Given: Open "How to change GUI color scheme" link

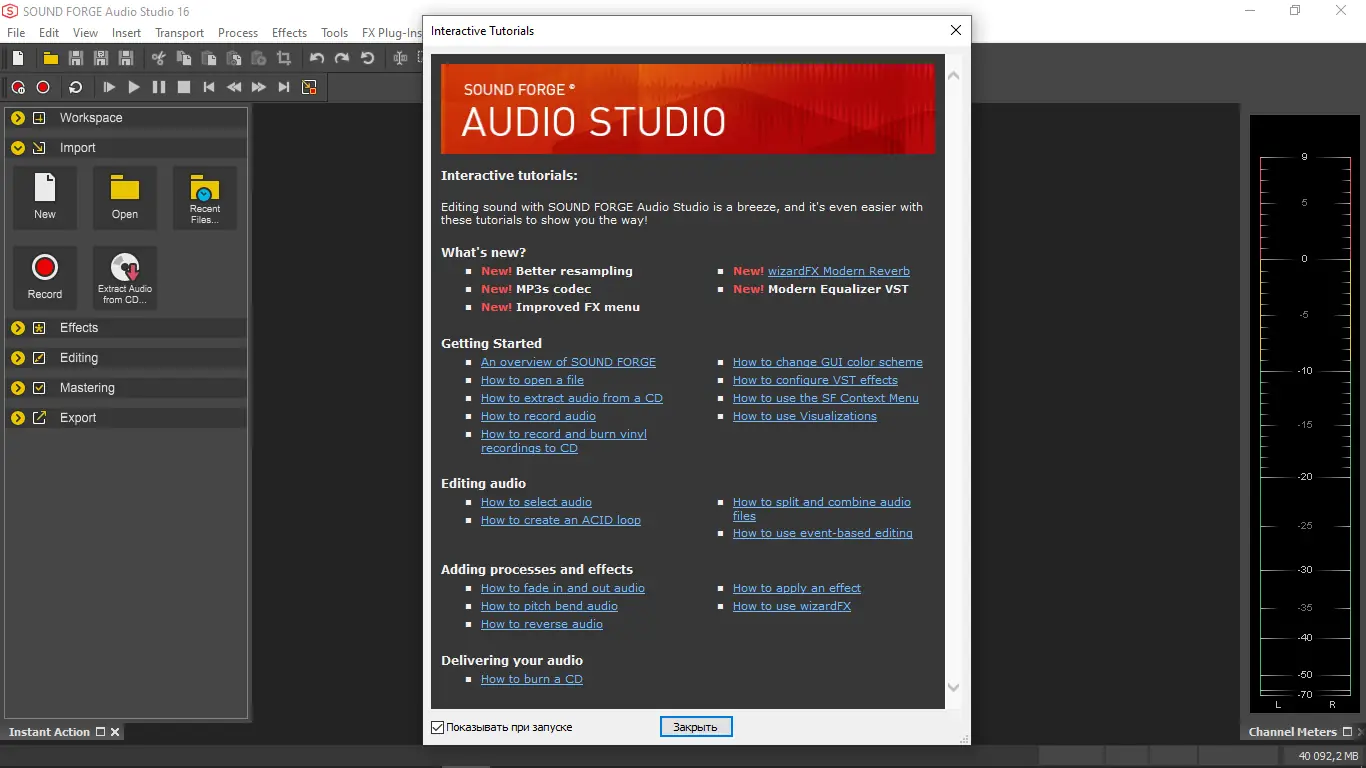Looking at the screenshot, I should [828, 362].
